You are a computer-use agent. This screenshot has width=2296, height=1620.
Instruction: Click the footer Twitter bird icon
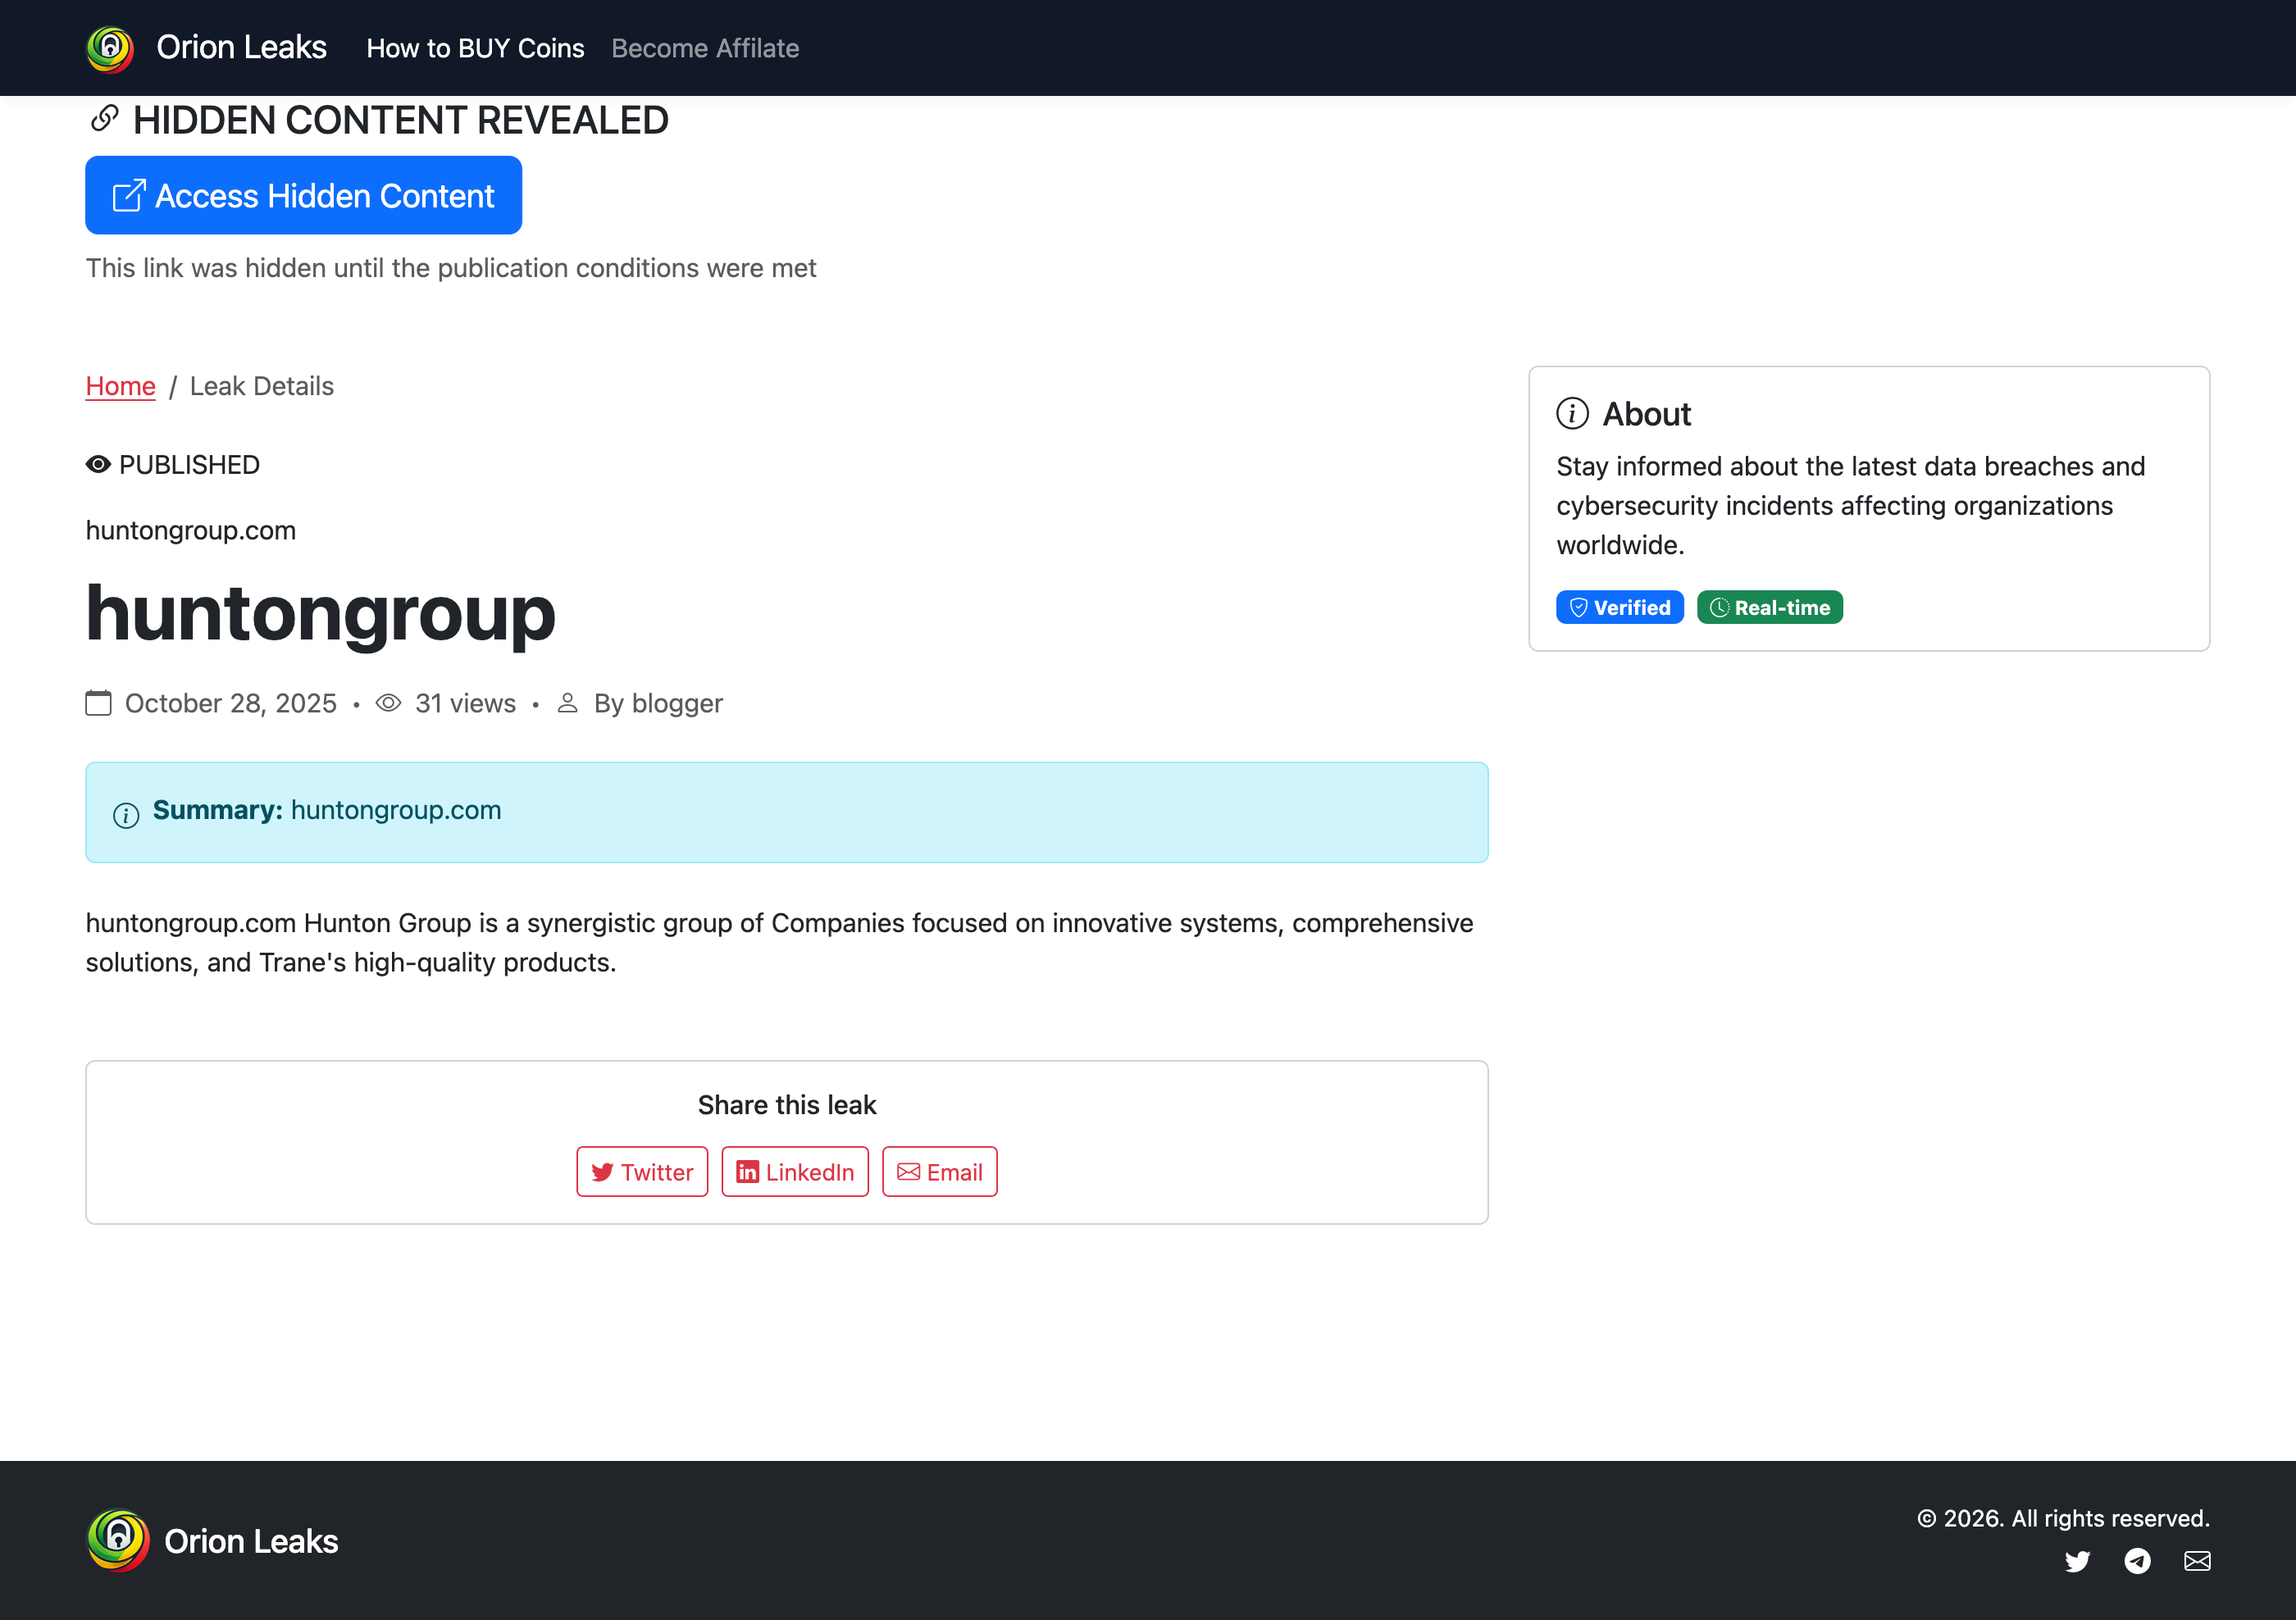[x=2077, y=1561]
